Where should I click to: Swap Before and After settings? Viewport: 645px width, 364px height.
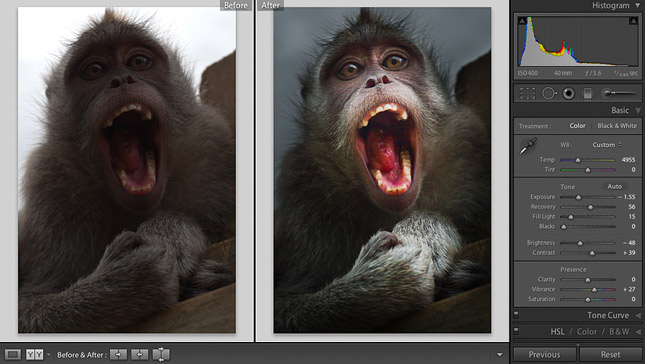tap(161, 354)
